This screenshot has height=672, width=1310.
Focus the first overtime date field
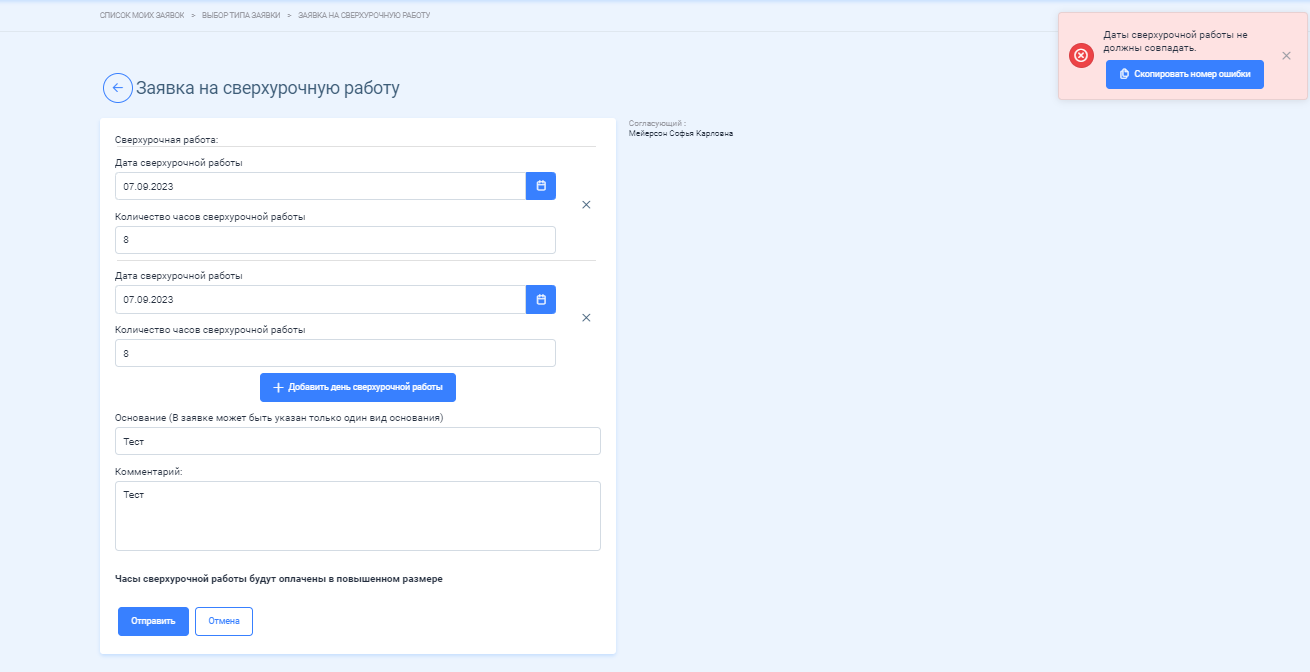tap(321, 186)
